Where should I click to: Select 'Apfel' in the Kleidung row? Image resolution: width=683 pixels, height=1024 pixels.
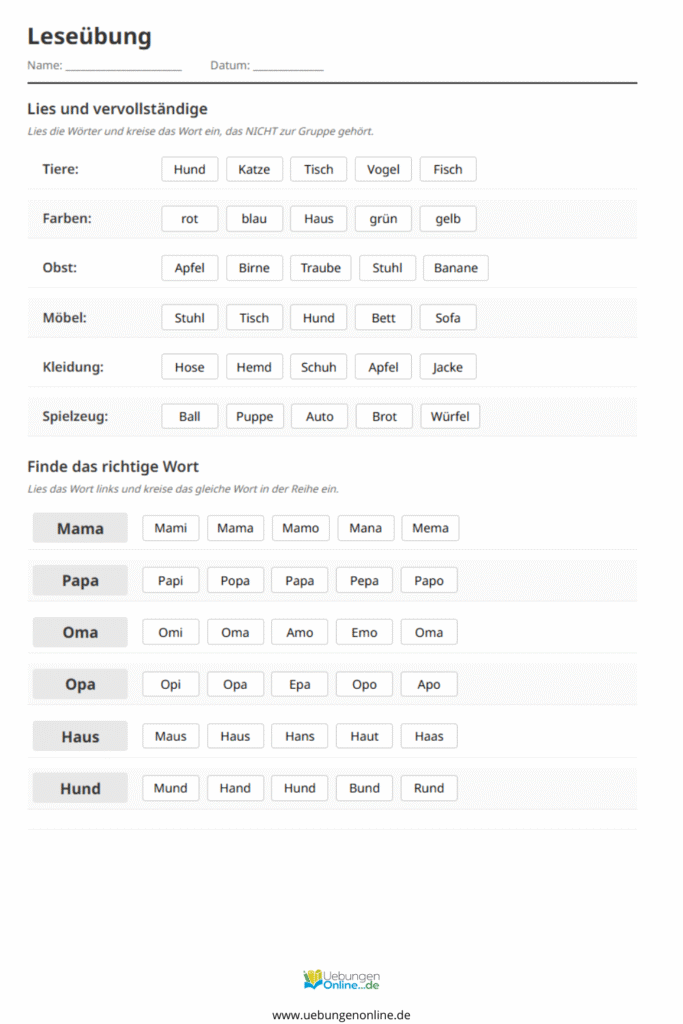[x=383, y=367]
